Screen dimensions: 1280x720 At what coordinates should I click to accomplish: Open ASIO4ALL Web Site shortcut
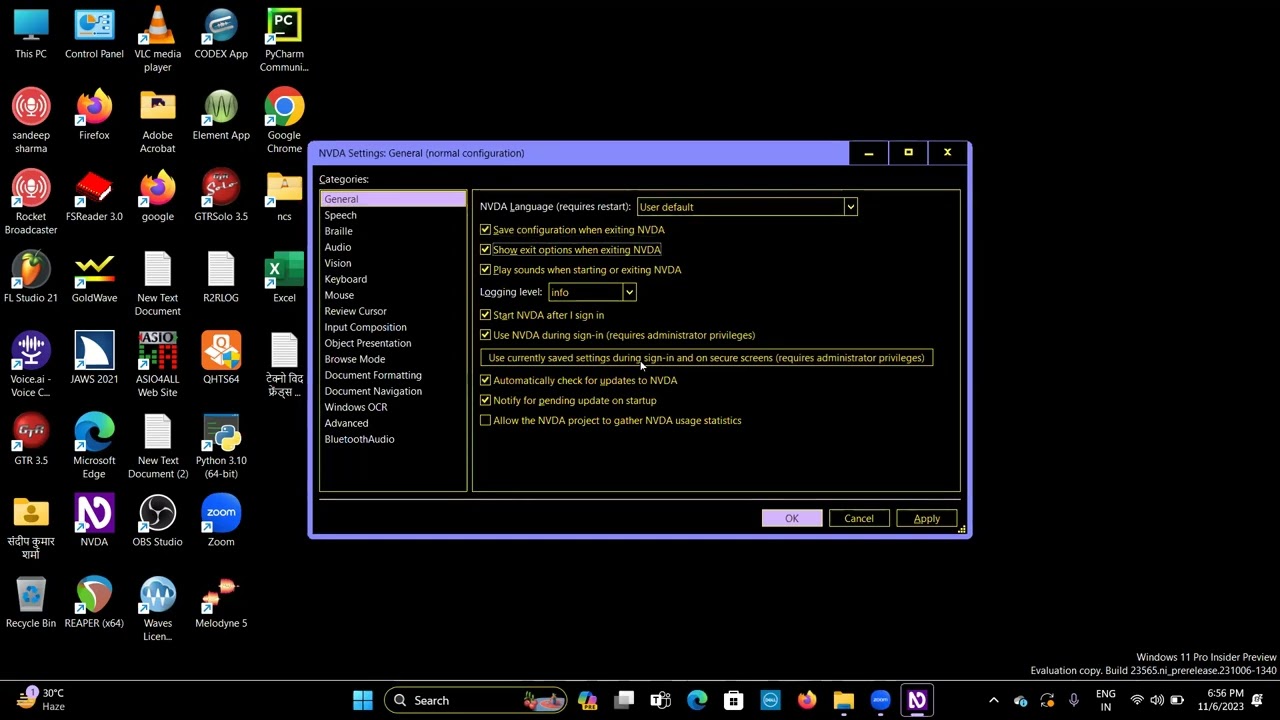157,364
